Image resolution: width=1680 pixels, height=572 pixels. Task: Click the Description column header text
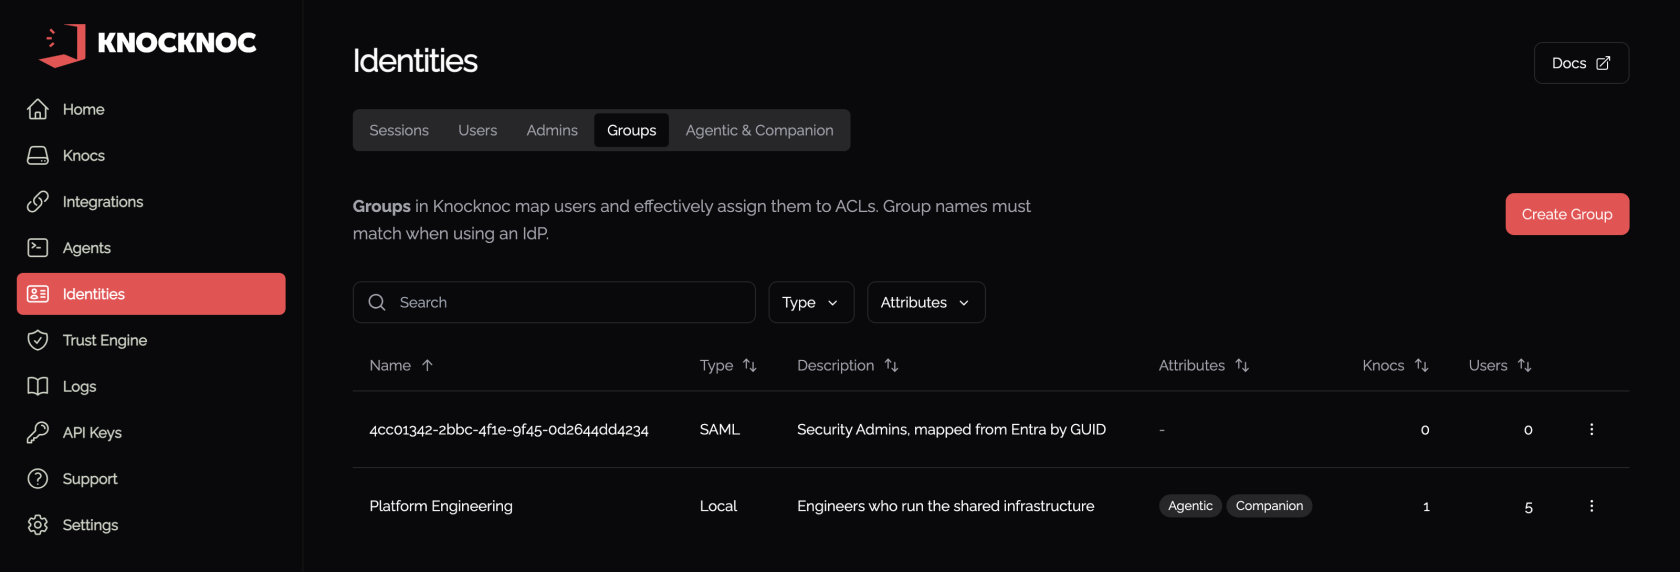tap(835, 365)
